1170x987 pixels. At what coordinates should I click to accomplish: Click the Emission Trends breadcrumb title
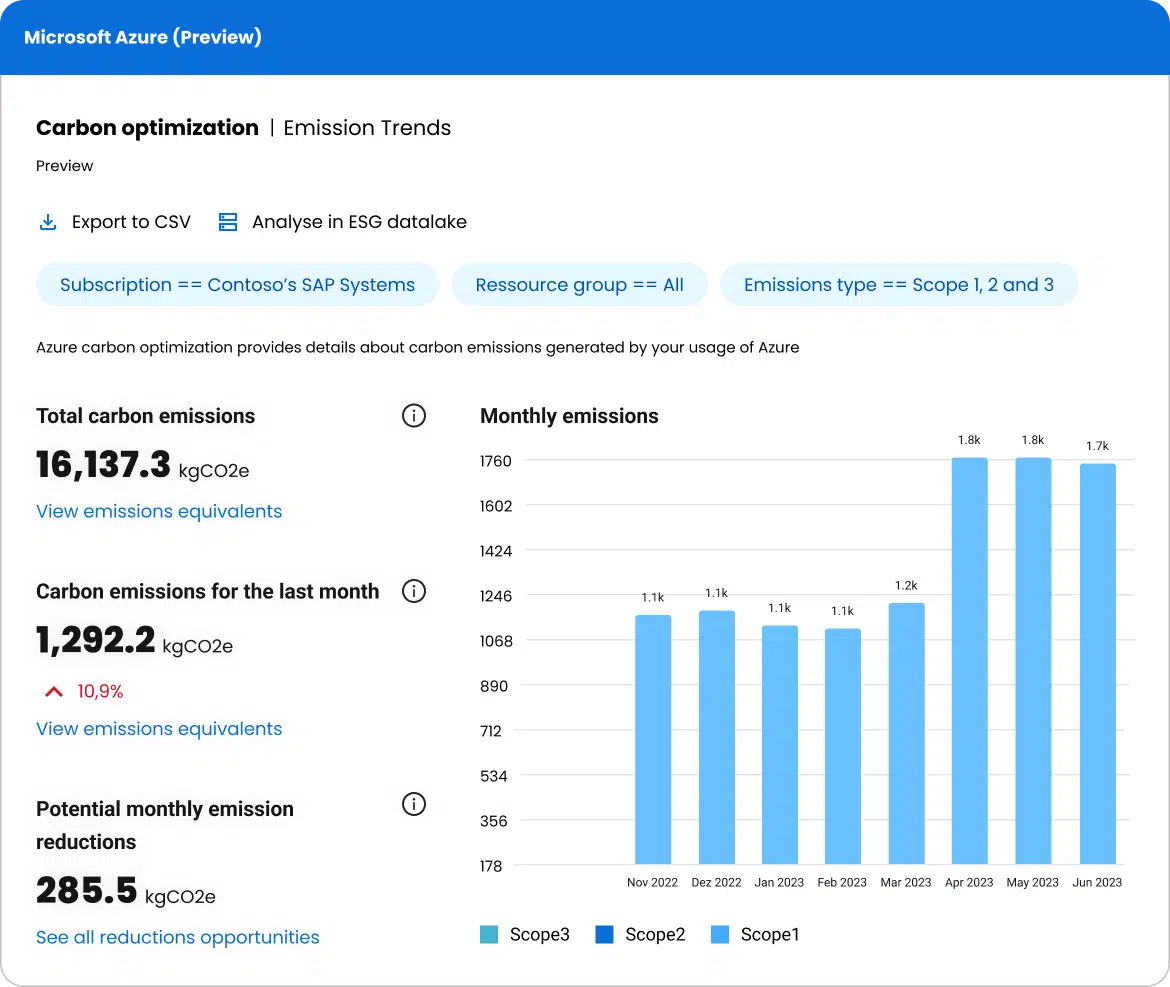point(367,128)
